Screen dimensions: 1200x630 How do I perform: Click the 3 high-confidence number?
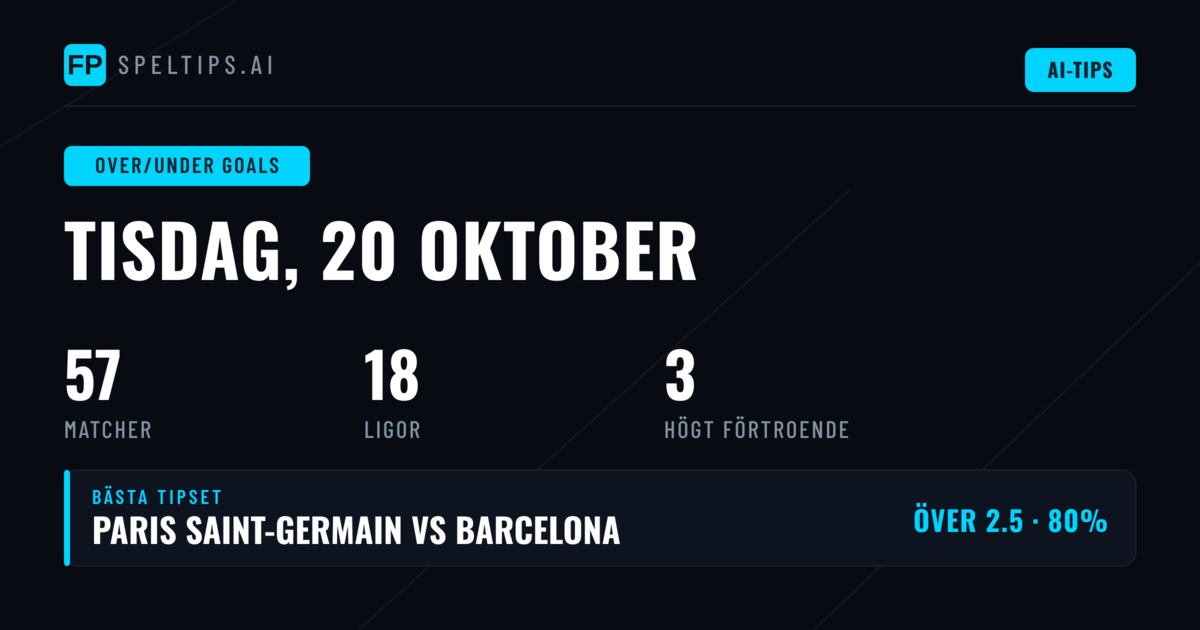tap(680, 376)
